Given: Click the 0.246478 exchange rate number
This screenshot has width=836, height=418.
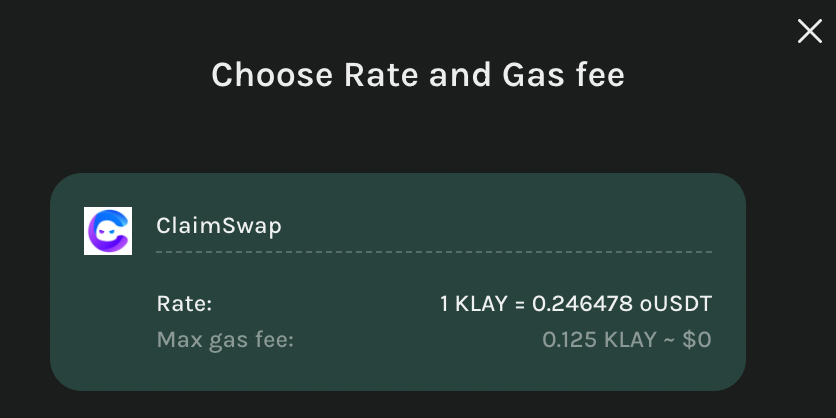Looking at the screenshot, I should pos(582,304).
